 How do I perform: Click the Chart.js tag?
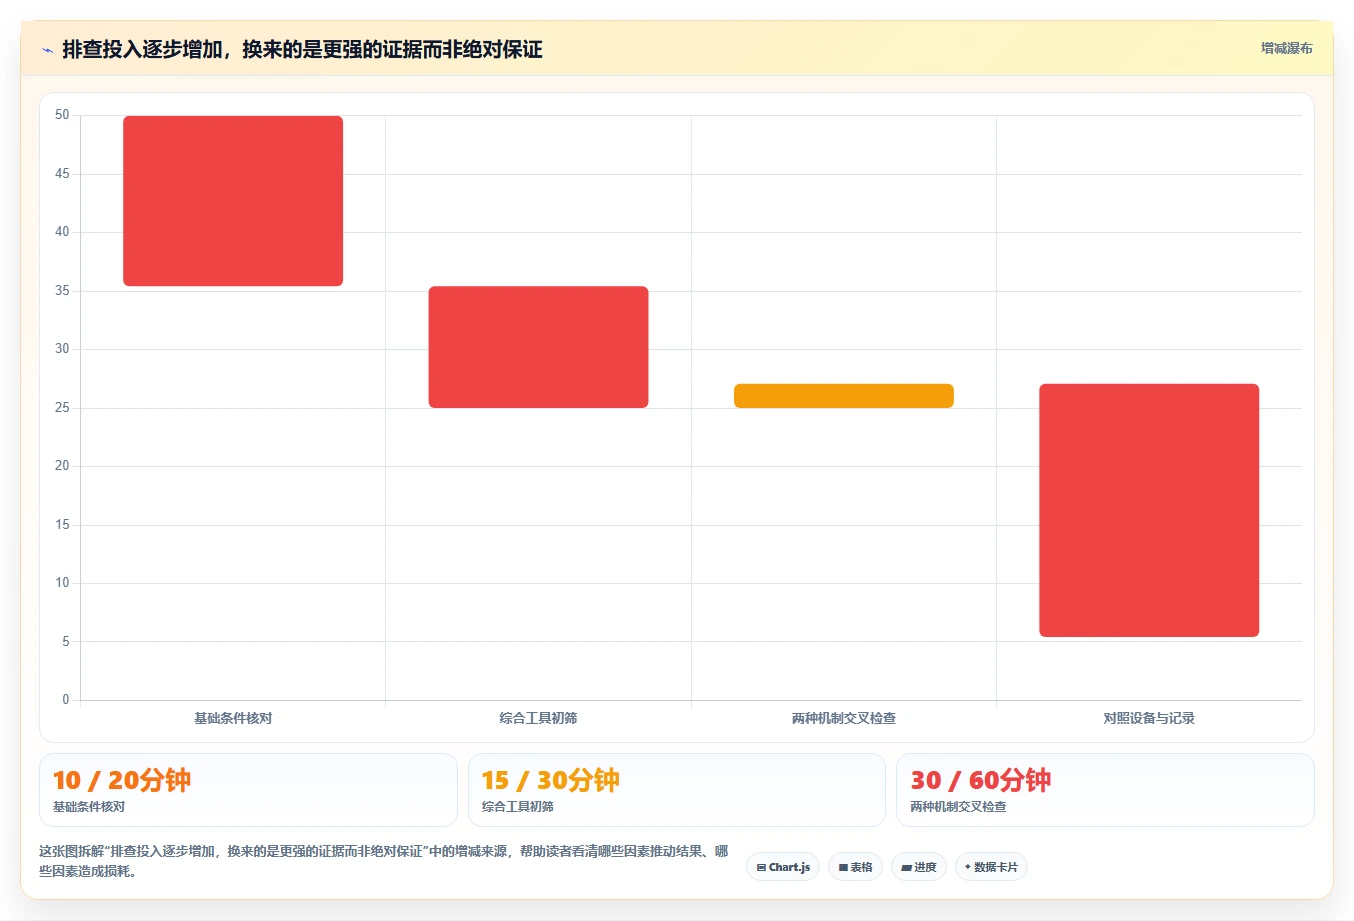[x=783, y=867]
